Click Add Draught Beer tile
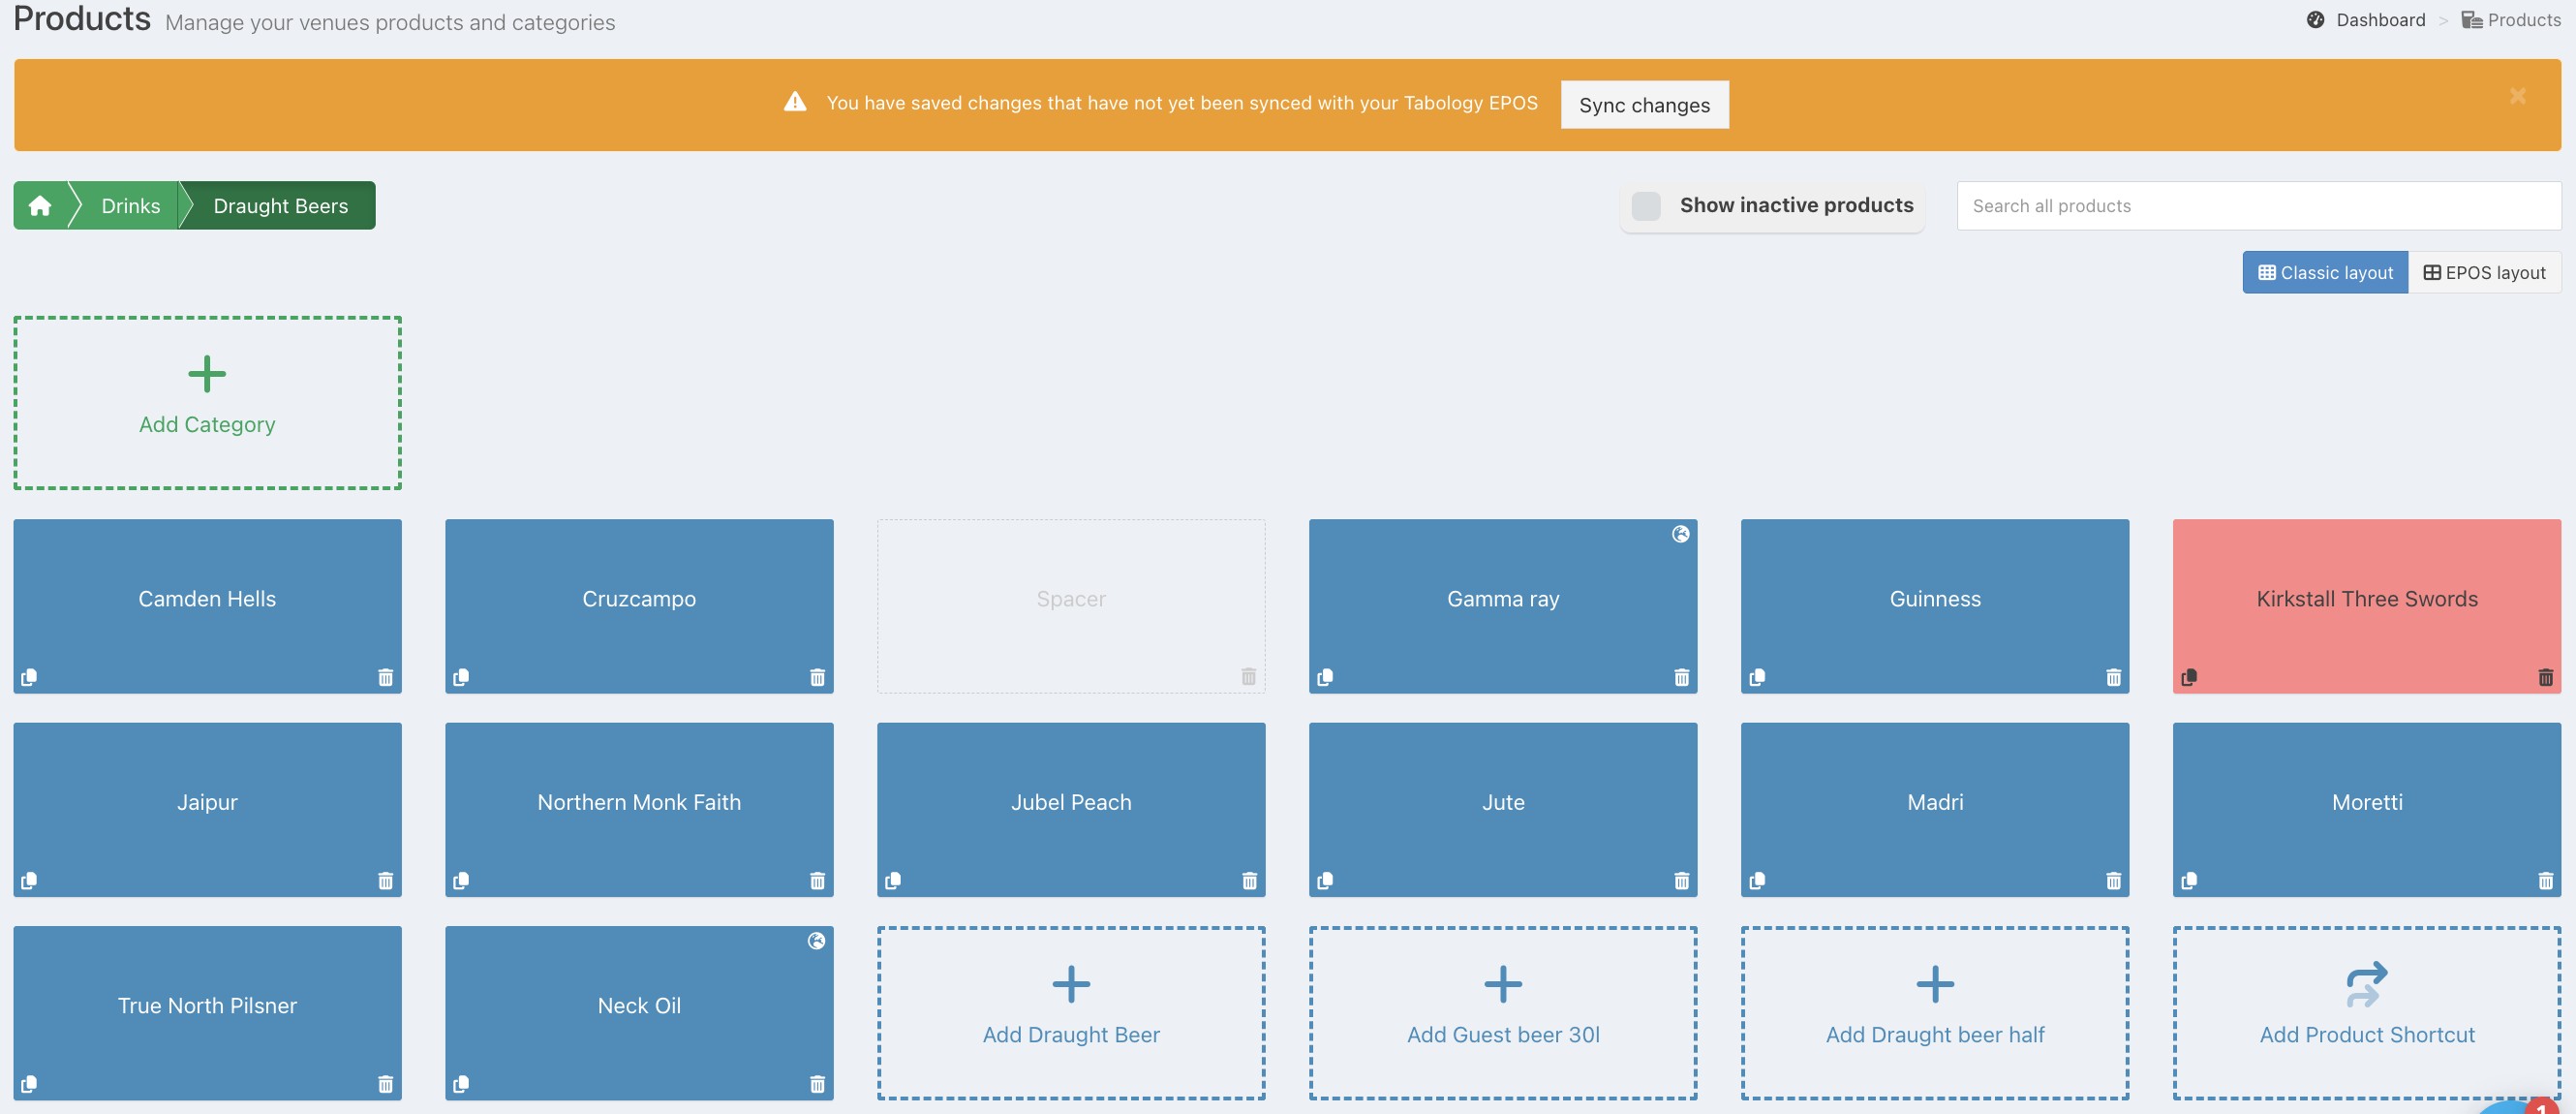The height and width of the screenshot is (1114, 2576). pos(1072,1013)
